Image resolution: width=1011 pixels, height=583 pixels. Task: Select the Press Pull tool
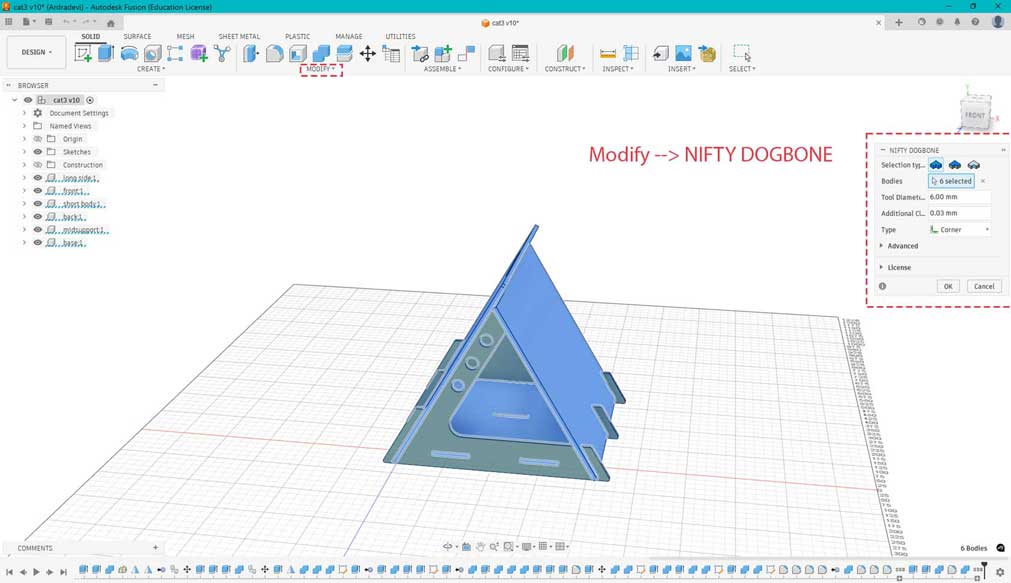(x=251, y=53)
